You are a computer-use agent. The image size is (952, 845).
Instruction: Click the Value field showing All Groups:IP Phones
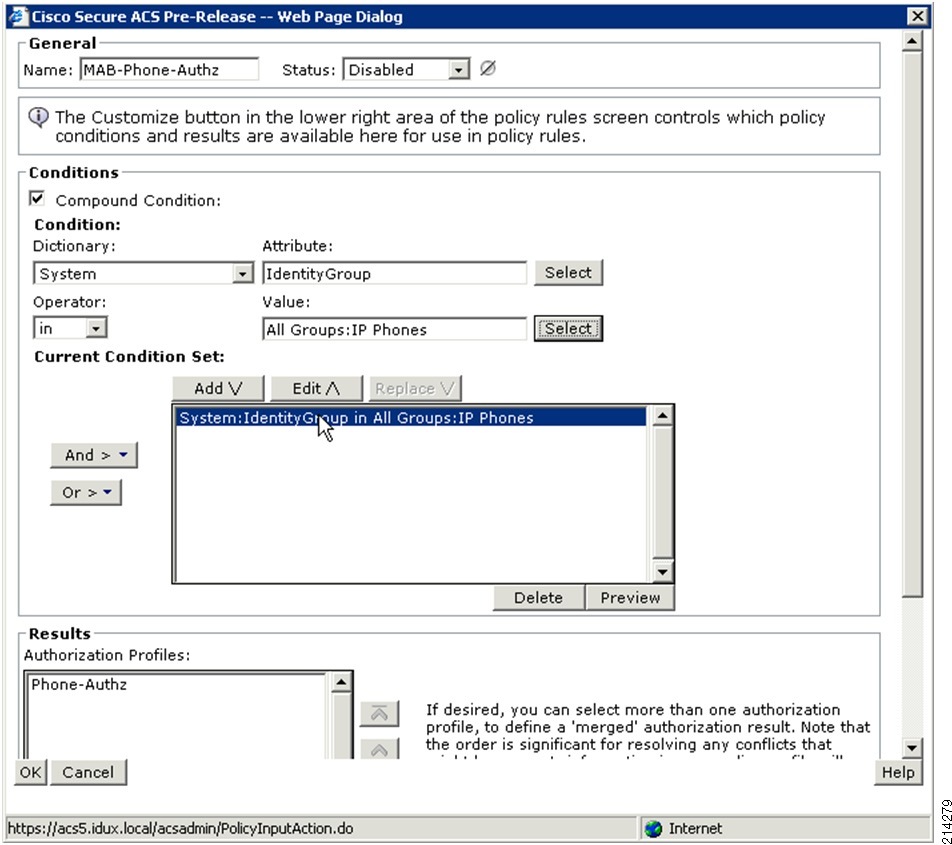[395, 330]
